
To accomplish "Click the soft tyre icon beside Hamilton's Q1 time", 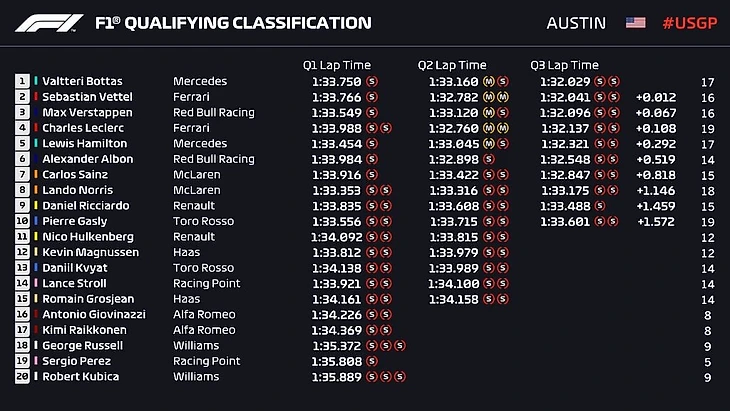I will click(x=373, y=144).
